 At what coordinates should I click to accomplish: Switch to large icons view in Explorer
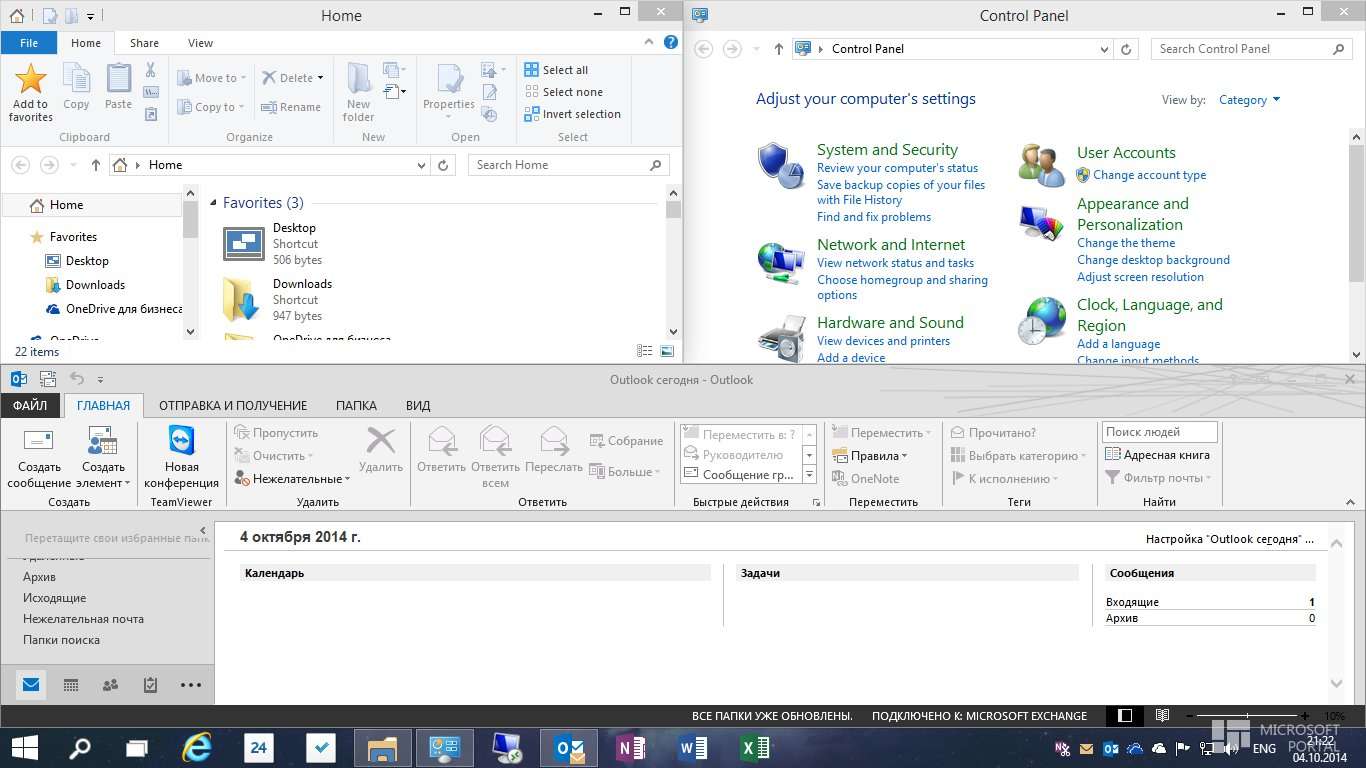click(x=667, y=351)
